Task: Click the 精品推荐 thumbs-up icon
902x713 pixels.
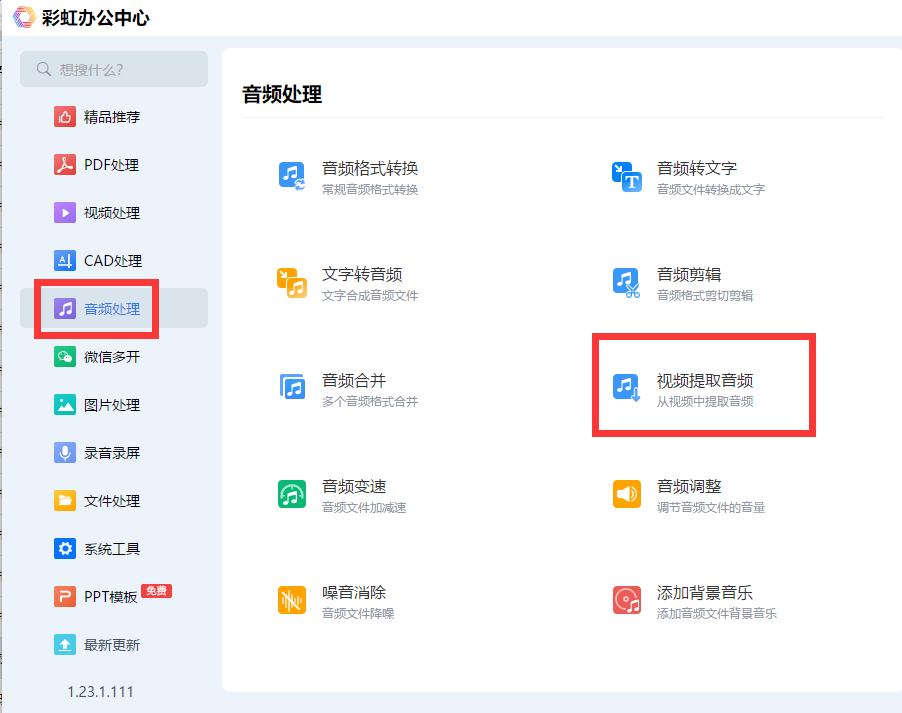Action: click(65, 117)
